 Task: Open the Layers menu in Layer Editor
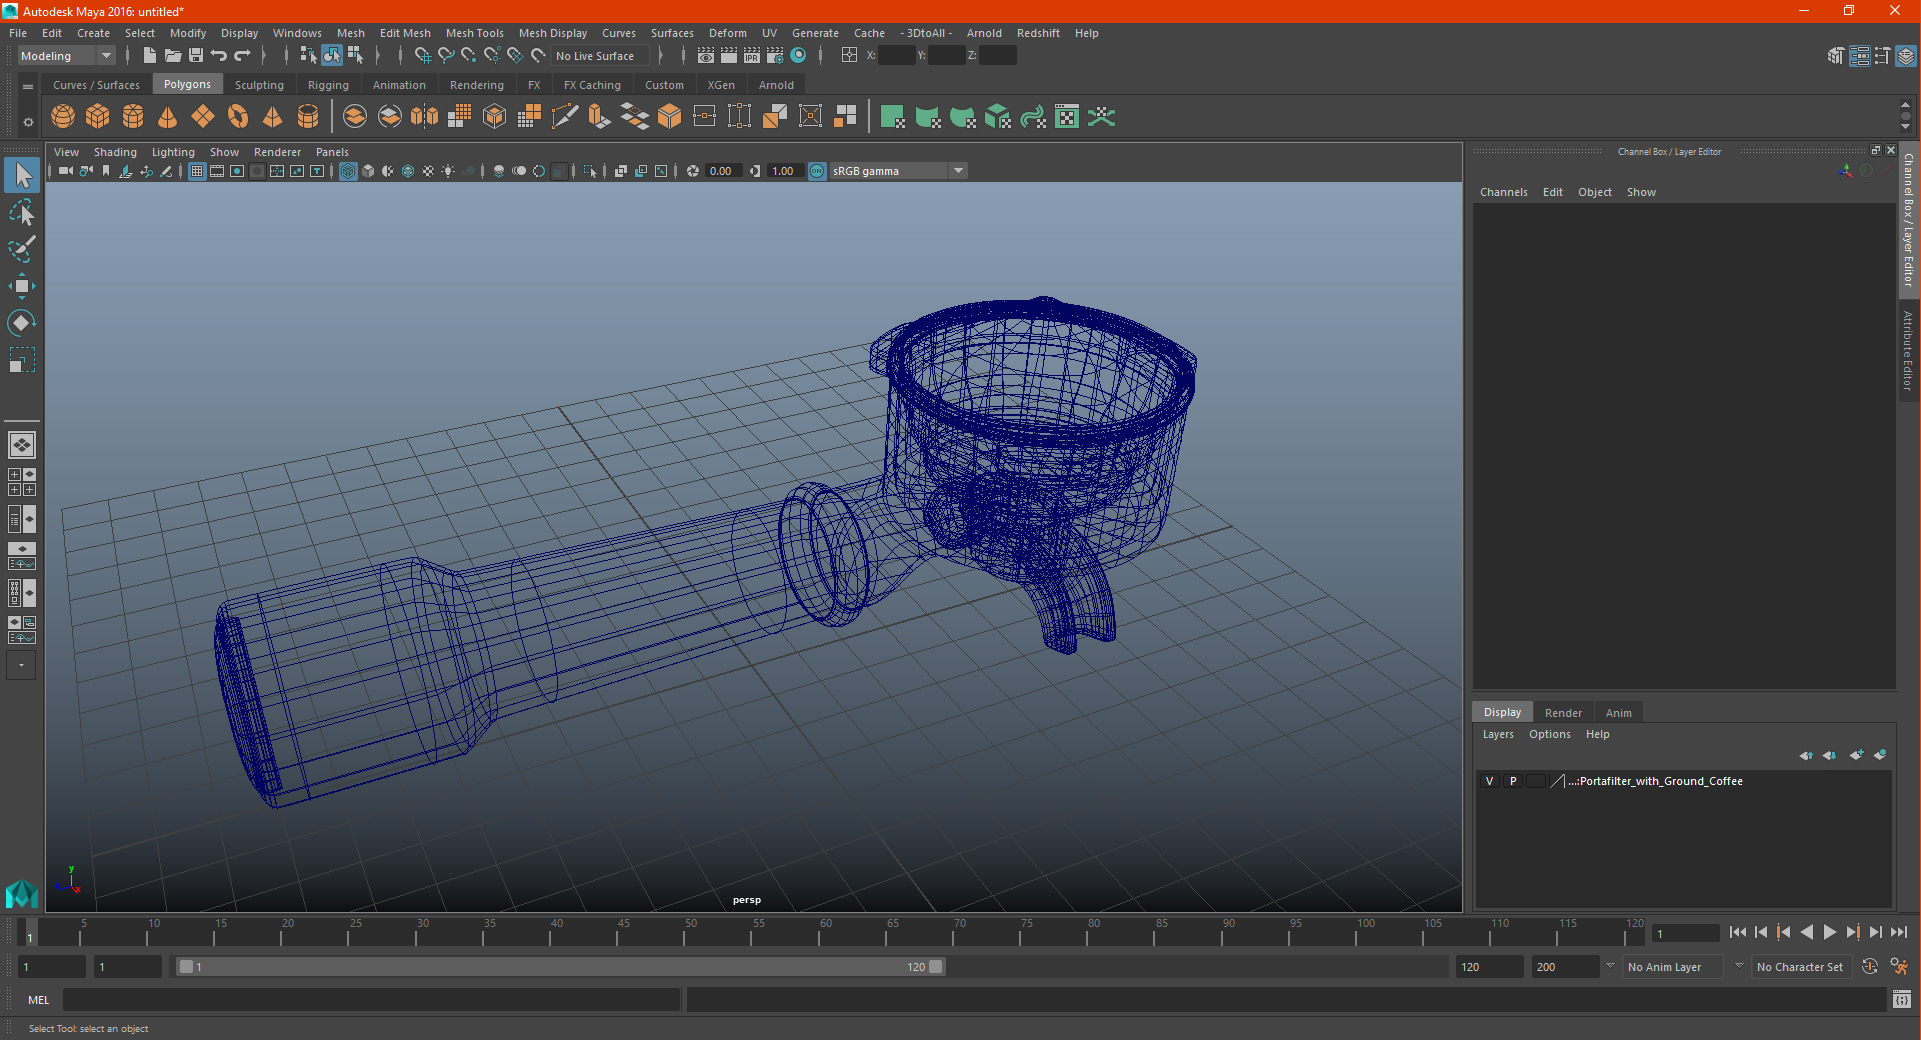pyautogui.click(x=1497, y=734)
